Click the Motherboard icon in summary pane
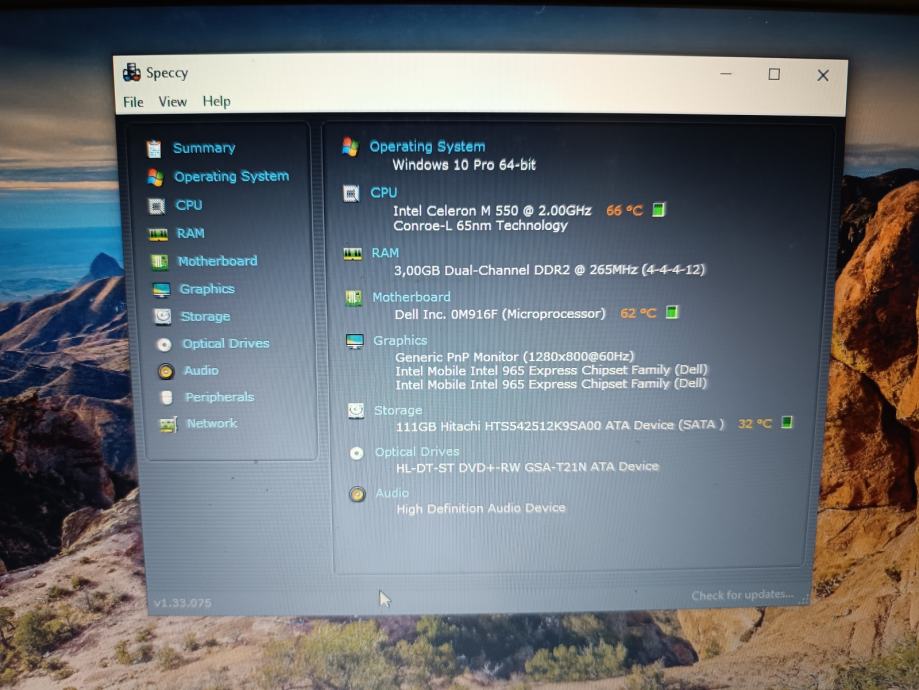The width and height of the screenshot is (919, 690). [x=353, y=298]
